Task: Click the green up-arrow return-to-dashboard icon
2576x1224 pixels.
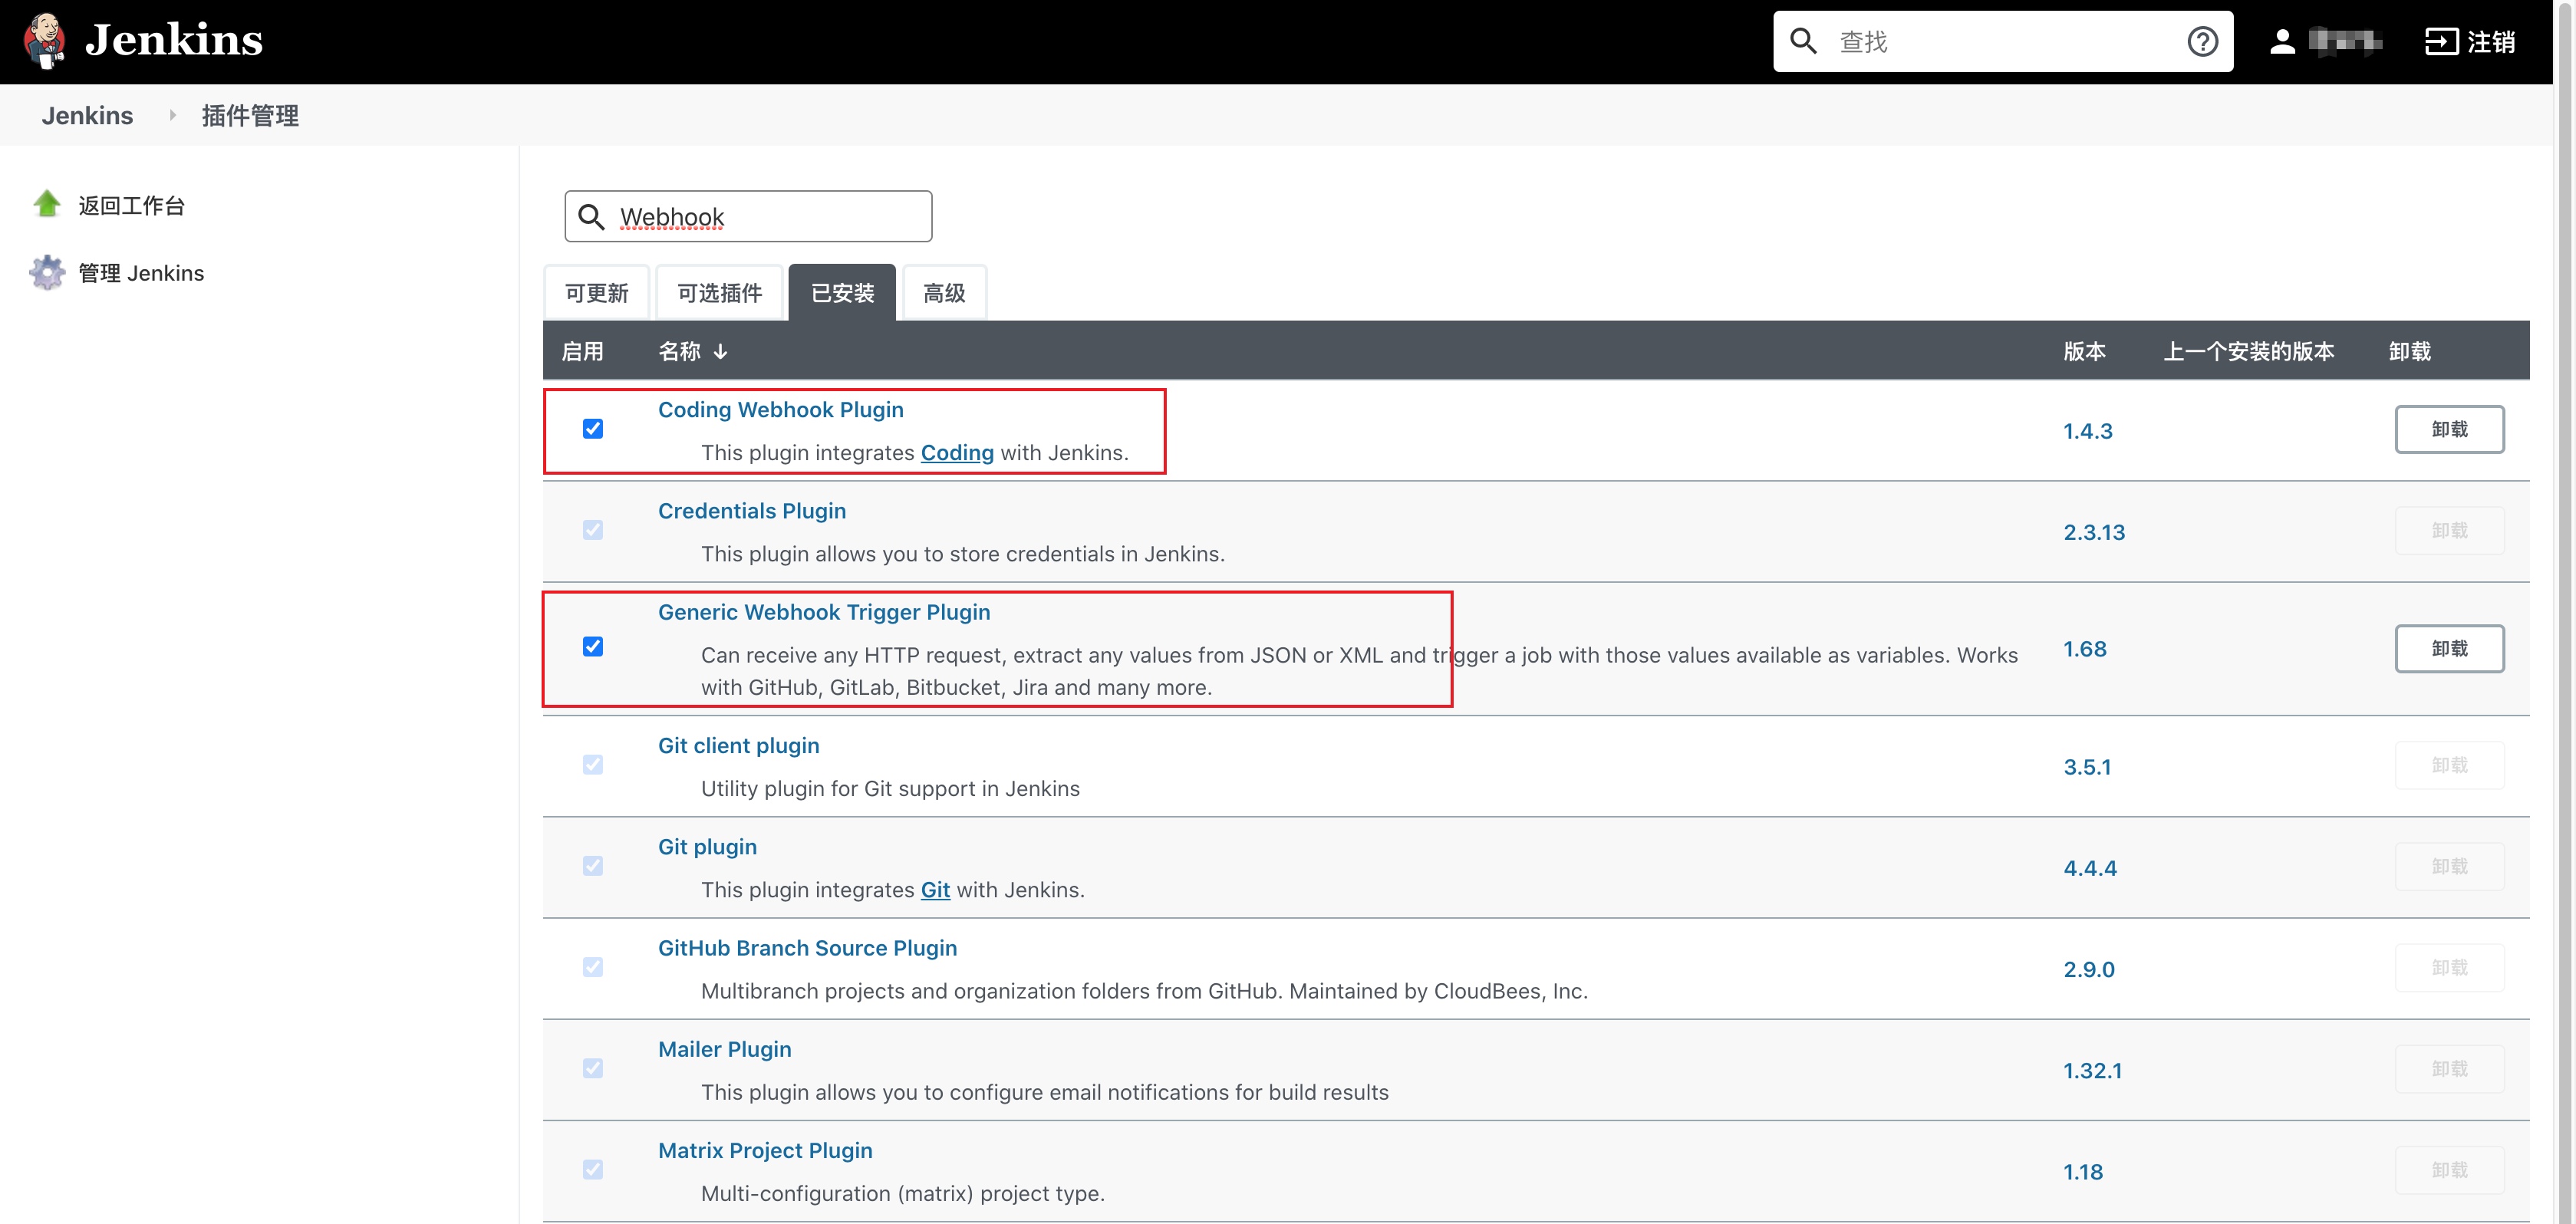Action: 47,205
